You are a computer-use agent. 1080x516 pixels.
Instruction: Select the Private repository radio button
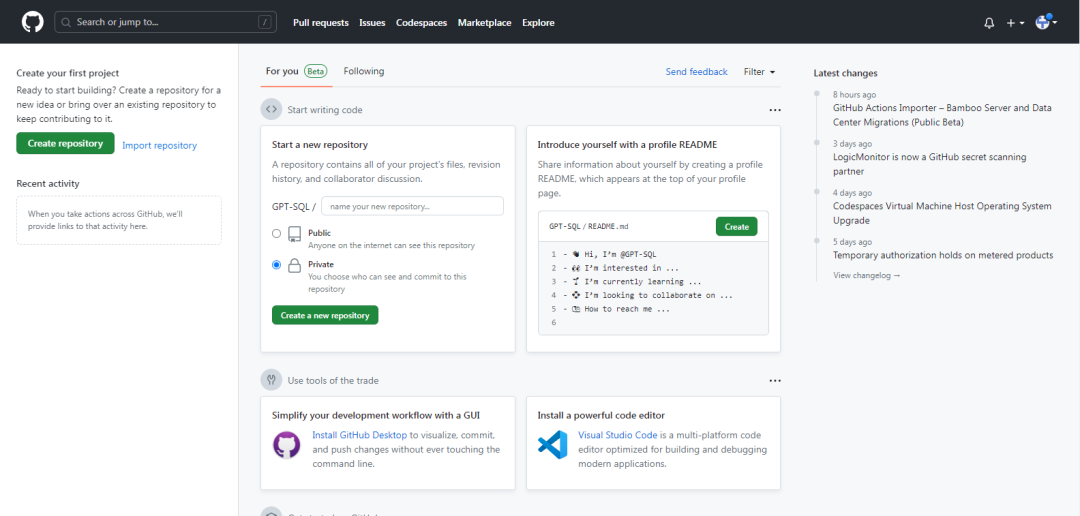pyautogui.click(x=276, y=265)
